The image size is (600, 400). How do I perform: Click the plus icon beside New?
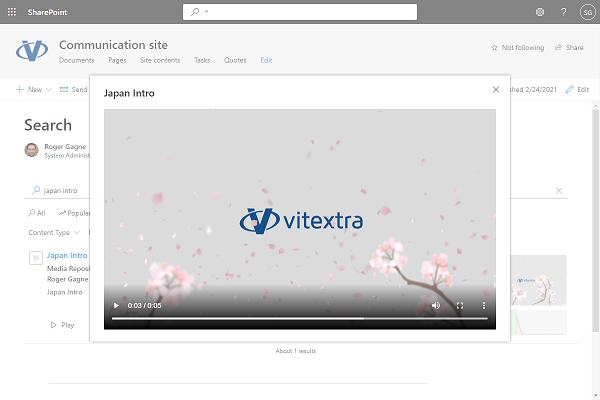(x=20, y=89)
